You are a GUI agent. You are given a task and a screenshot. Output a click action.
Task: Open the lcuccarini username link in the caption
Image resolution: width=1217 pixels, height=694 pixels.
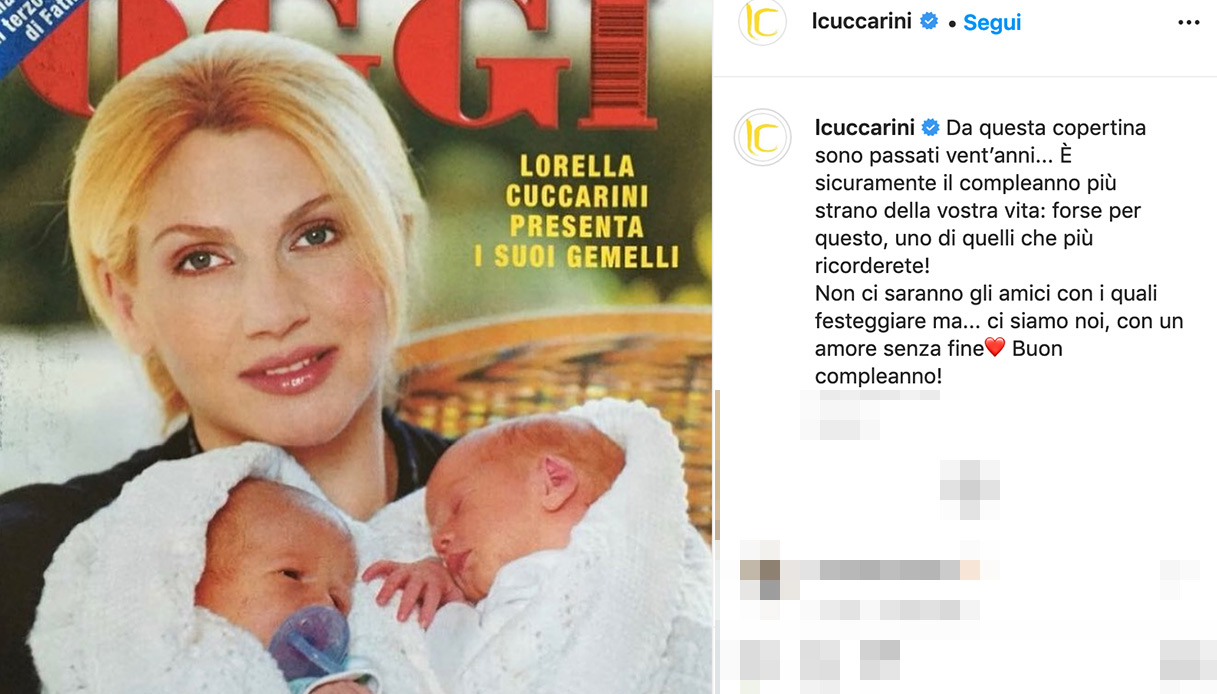click(x=864, y=128)
